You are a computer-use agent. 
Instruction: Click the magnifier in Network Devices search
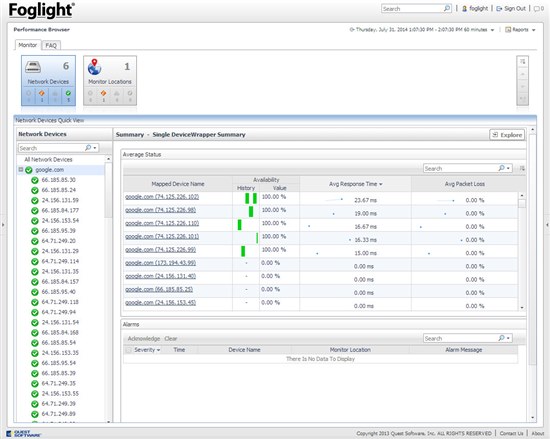(x=88, y=148)
